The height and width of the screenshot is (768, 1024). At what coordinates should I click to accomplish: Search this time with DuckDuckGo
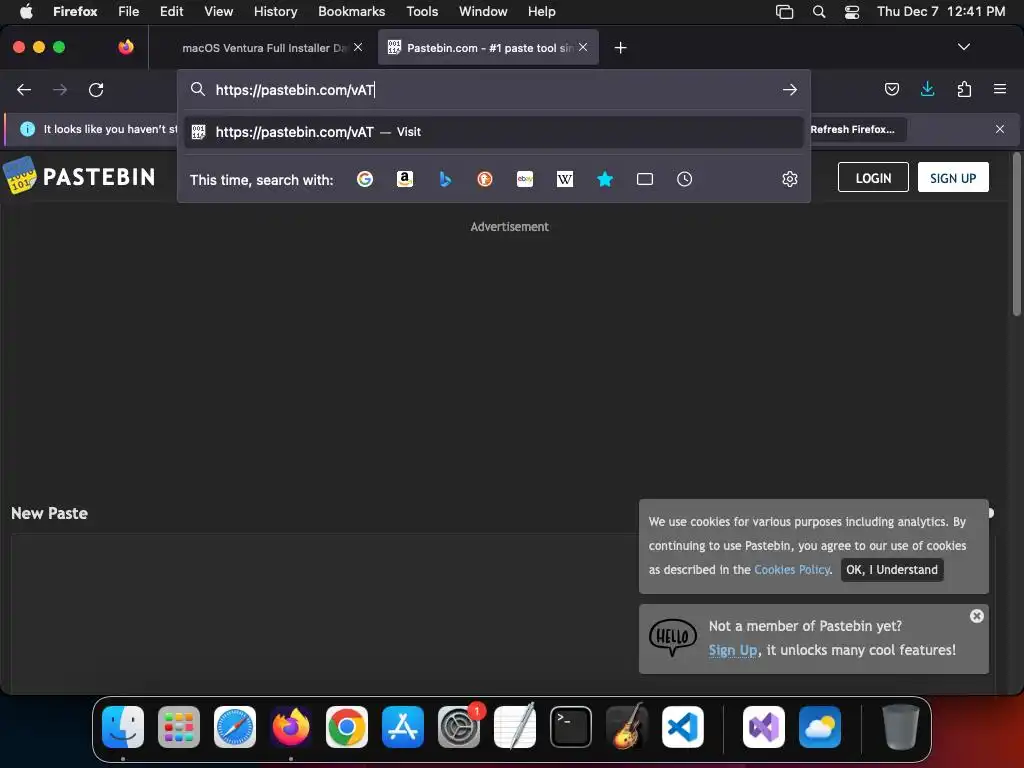[x=485, y=179]
